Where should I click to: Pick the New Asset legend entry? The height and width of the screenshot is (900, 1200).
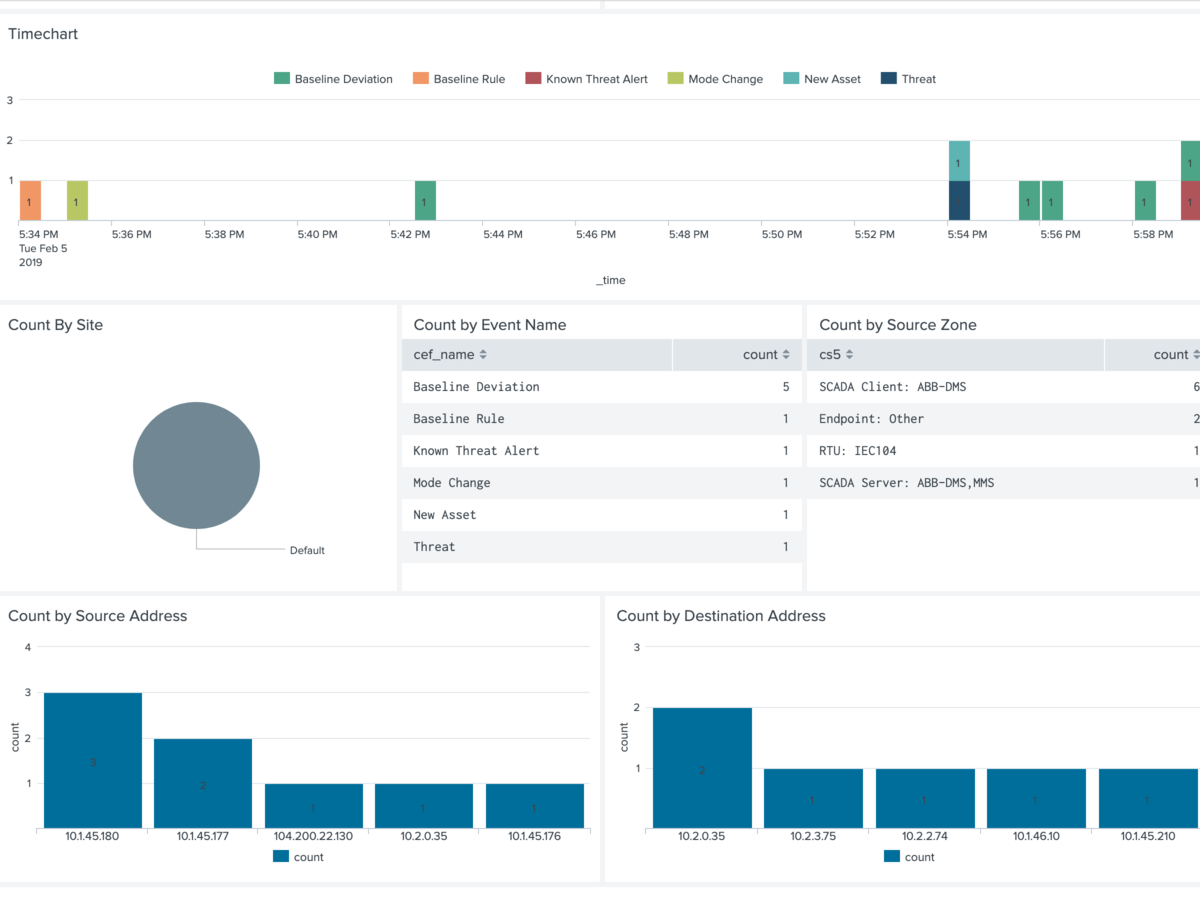tap(831, 79)
